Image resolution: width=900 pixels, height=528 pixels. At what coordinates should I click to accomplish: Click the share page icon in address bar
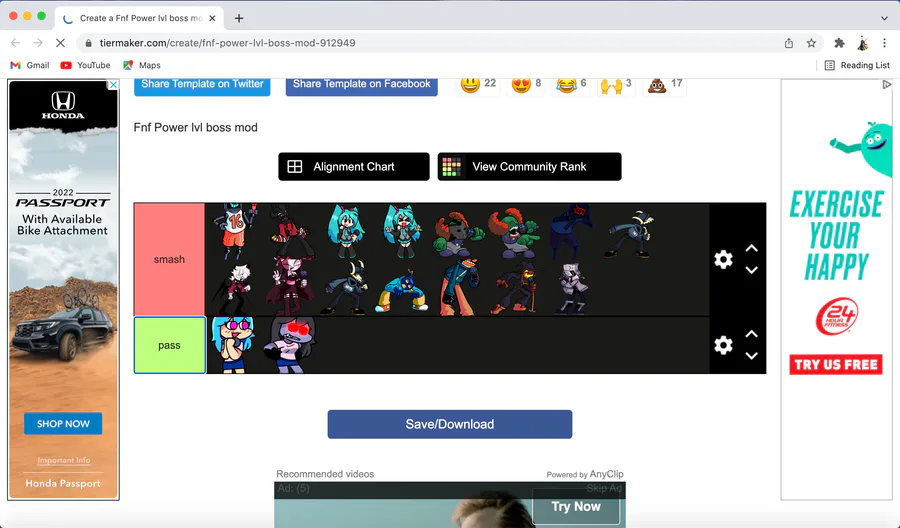click(789, 43)
